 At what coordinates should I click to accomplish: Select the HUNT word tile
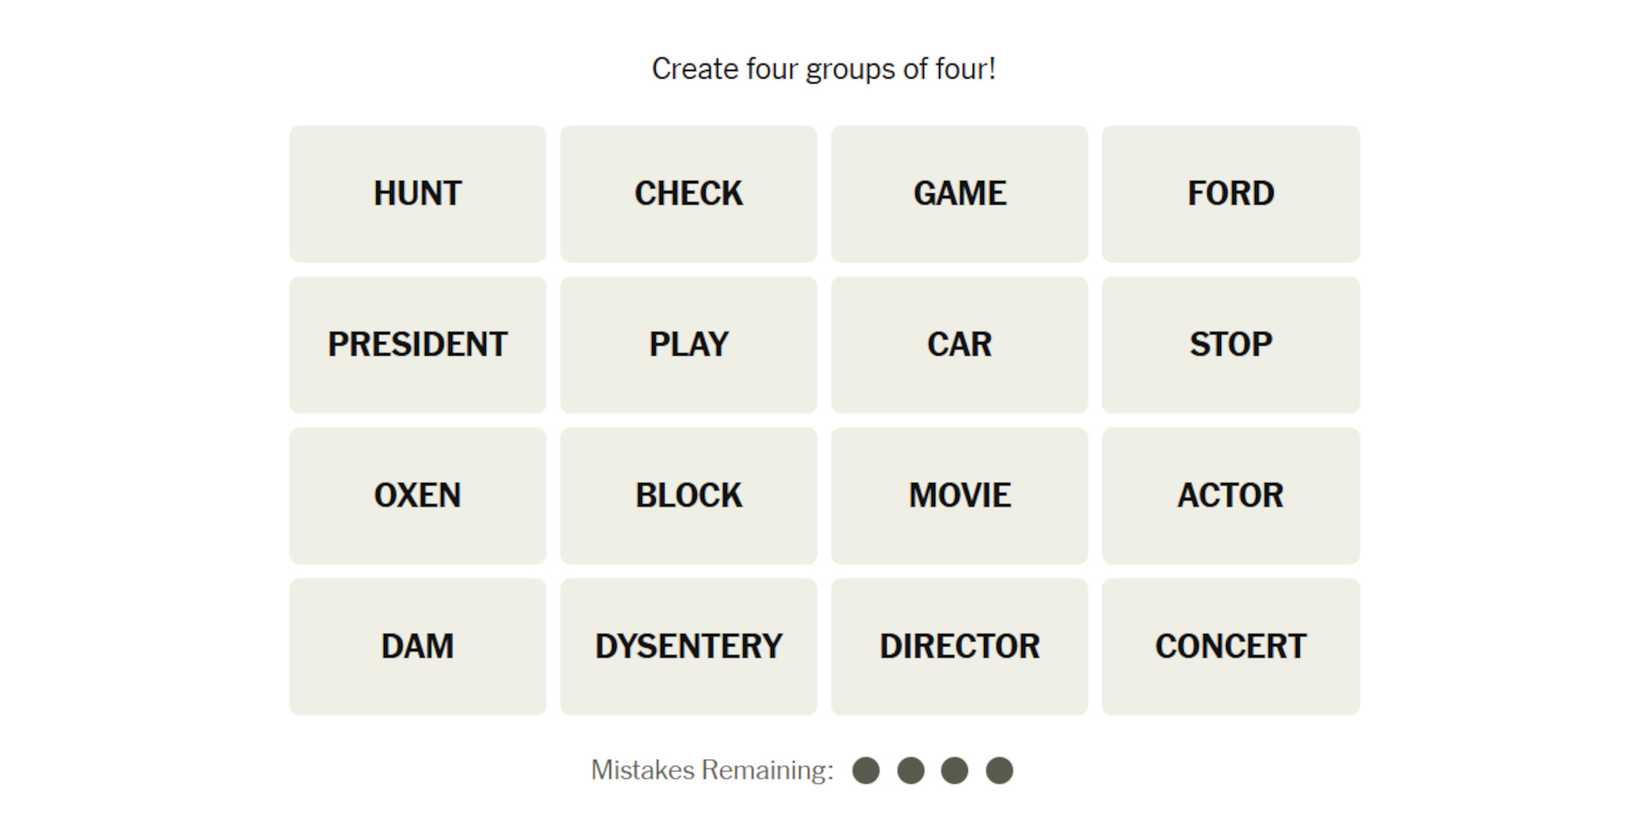[418, 194]
